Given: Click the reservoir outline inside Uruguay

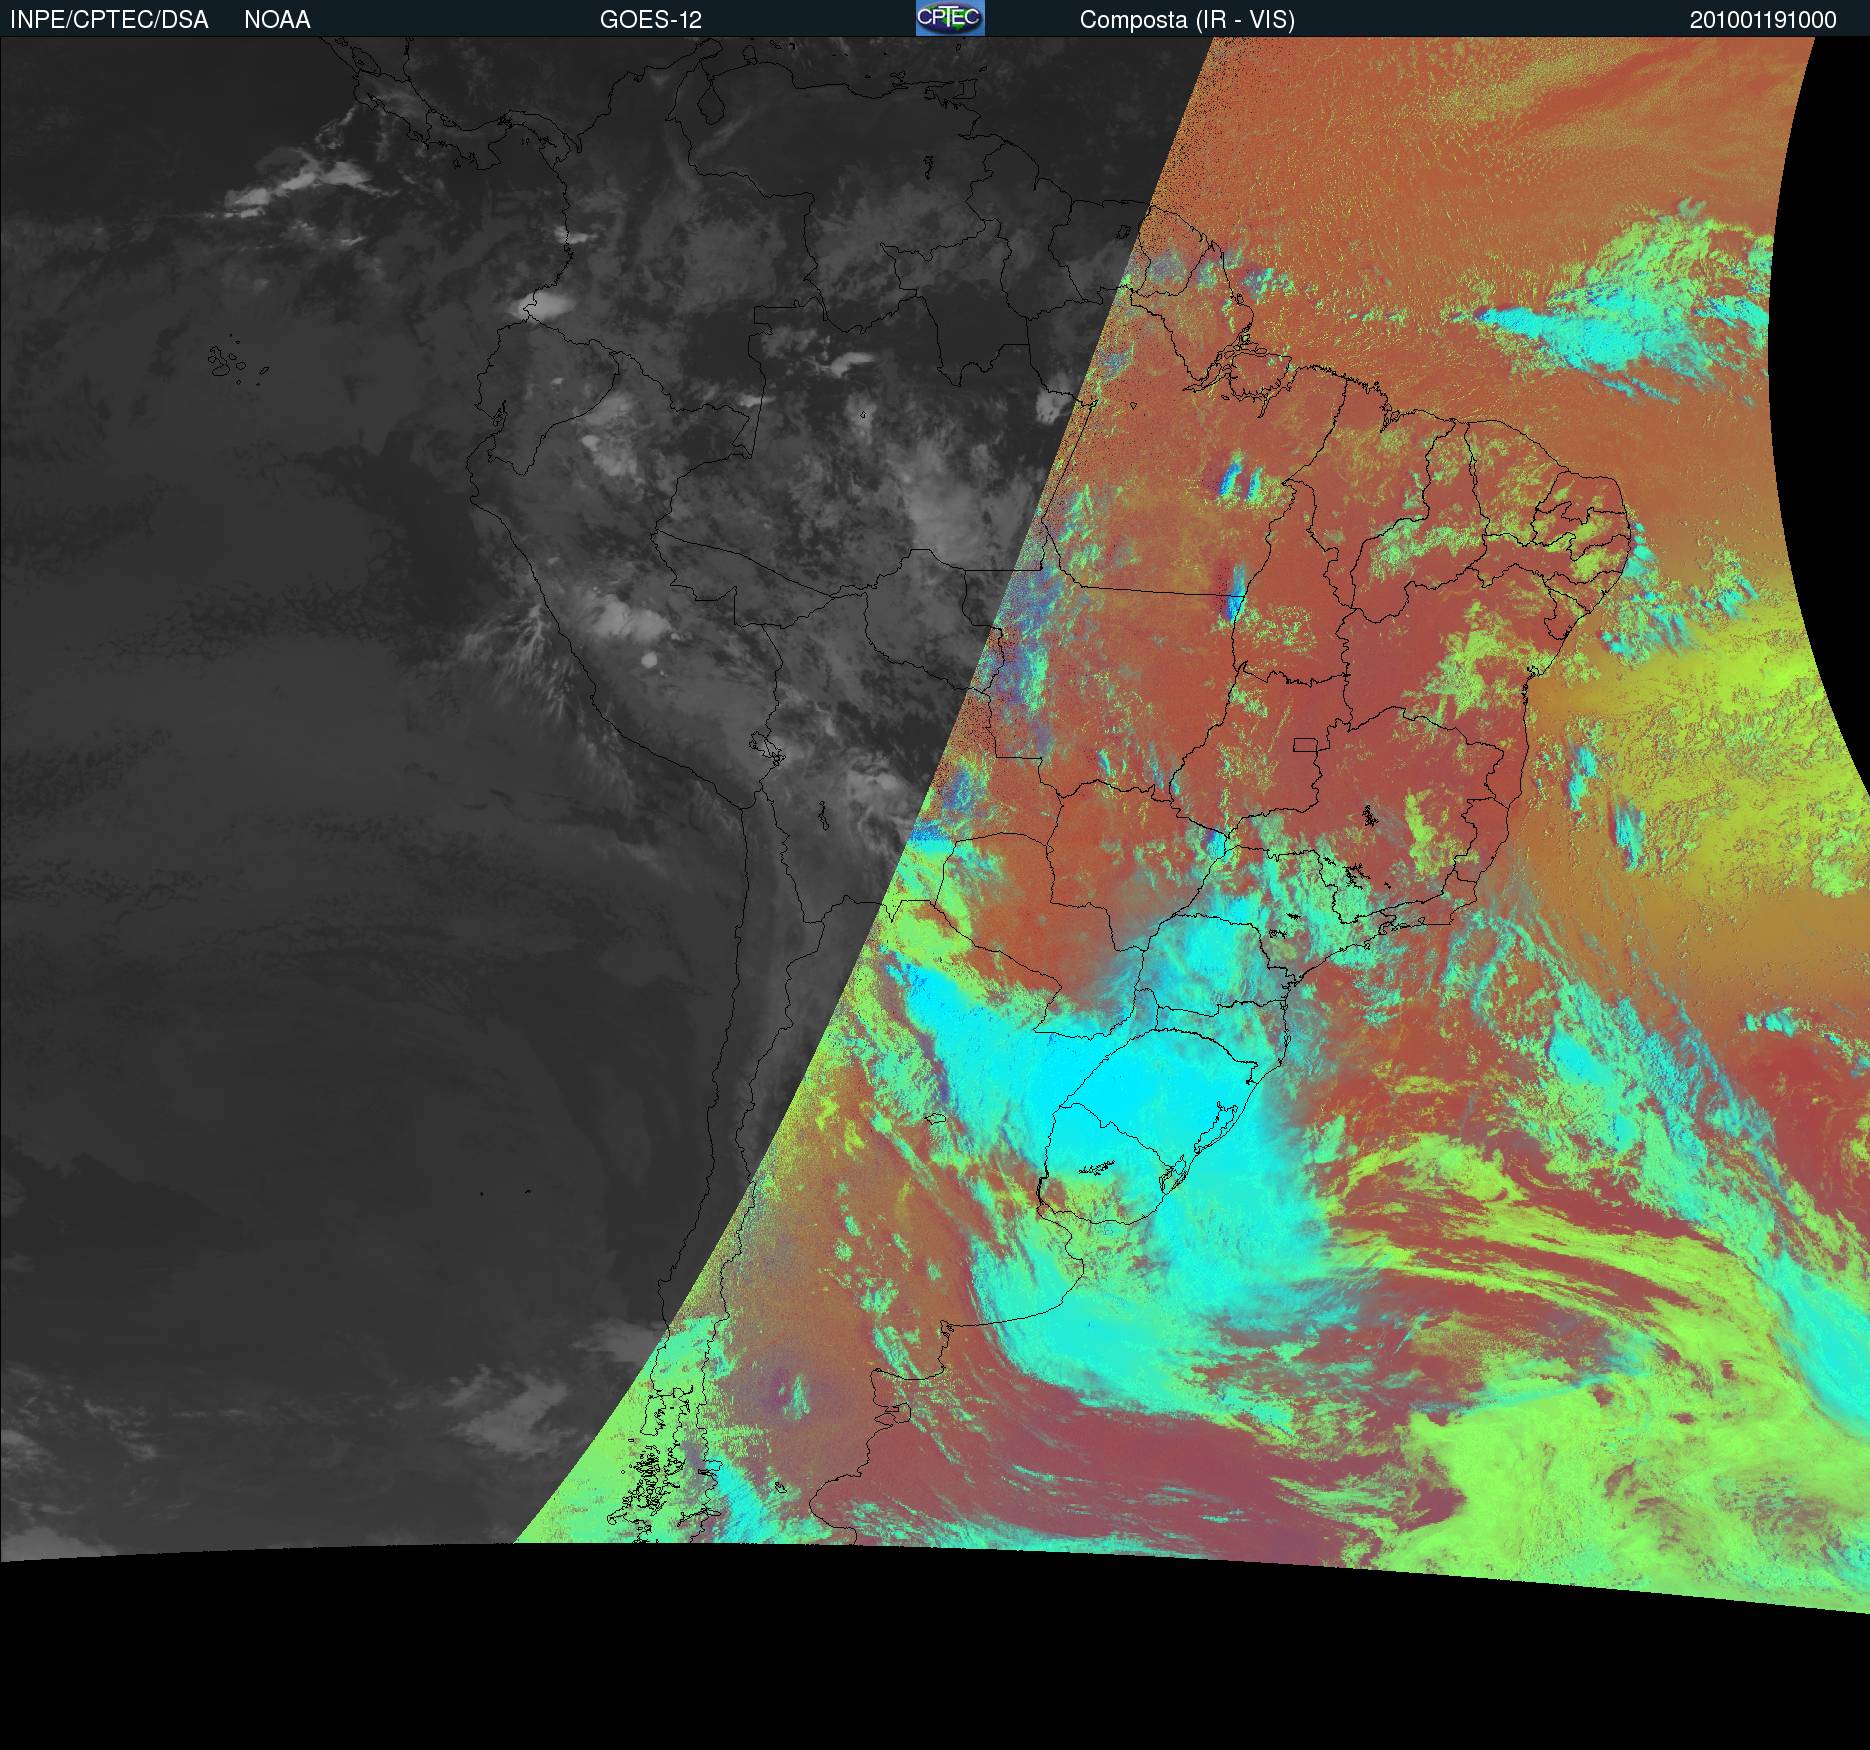Looking at the screenshot, I should 1096,1168.
